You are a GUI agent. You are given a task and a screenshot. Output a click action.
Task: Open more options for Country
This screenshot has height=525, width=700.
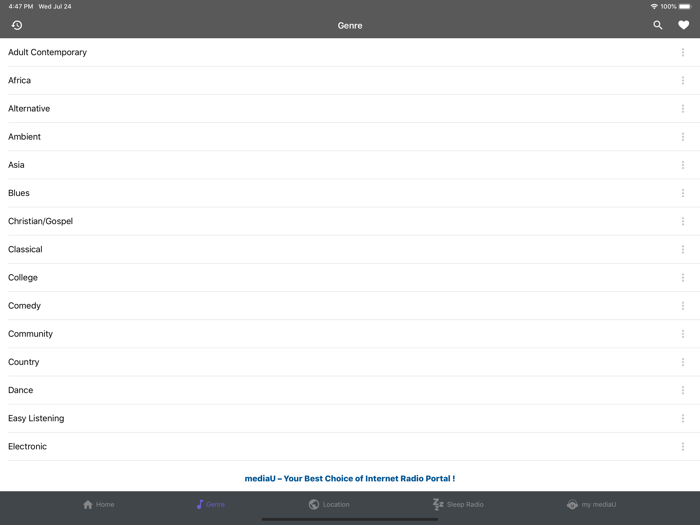(x=683, y=362)
